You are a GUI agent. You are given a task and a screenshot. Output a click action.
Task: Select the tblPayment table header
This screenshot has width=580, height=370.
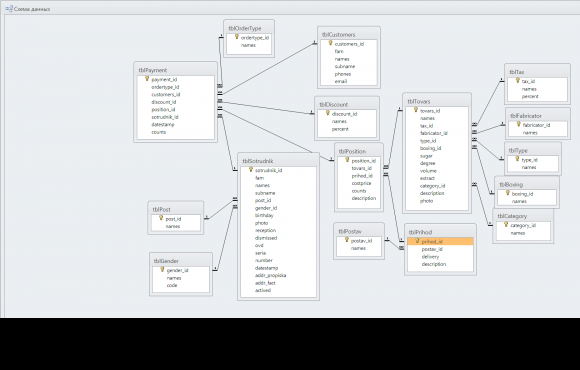[175, 70]
